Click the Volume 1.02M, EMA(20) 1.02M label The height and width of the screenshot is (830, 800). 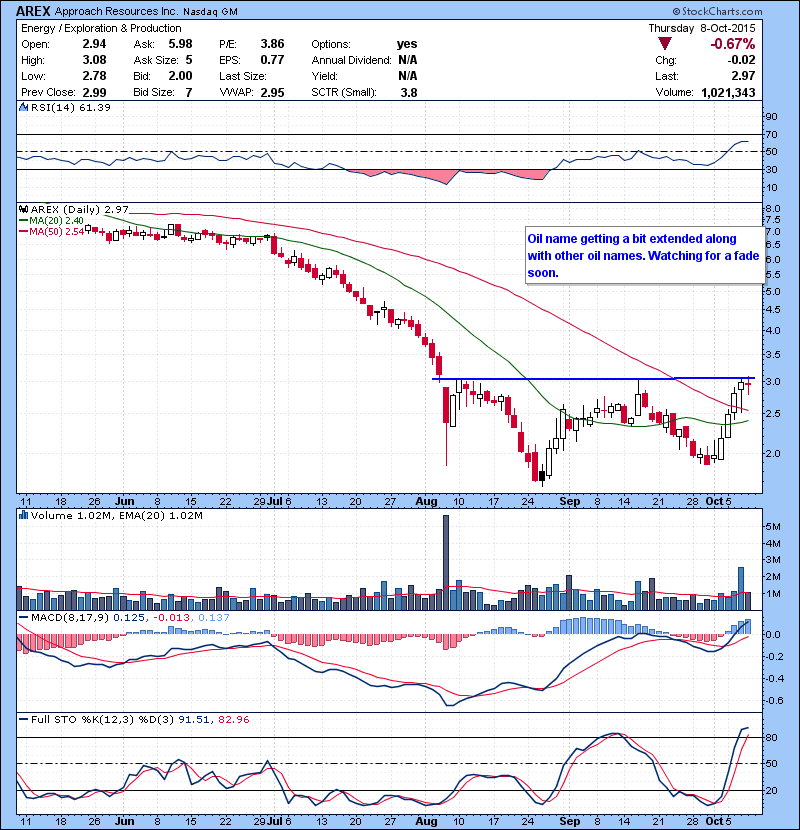tap(116, 515)
